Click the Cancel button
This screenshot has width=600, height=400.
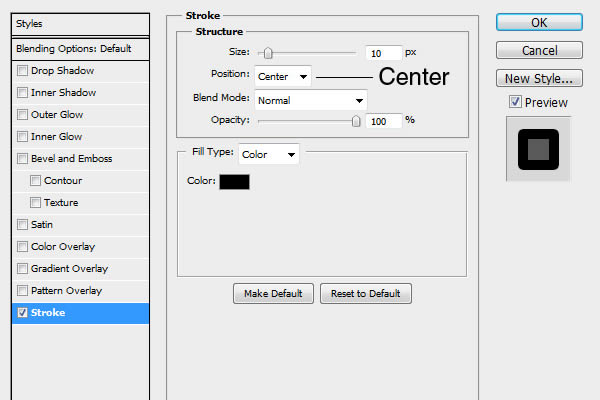coord(539,50)
